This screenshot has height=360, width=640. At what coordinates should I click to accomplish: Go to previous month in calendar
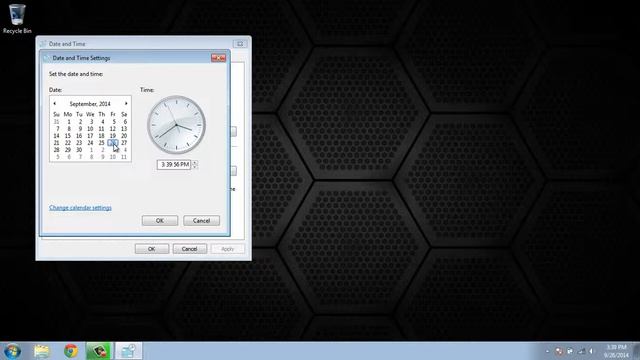[x=54, y=104]
